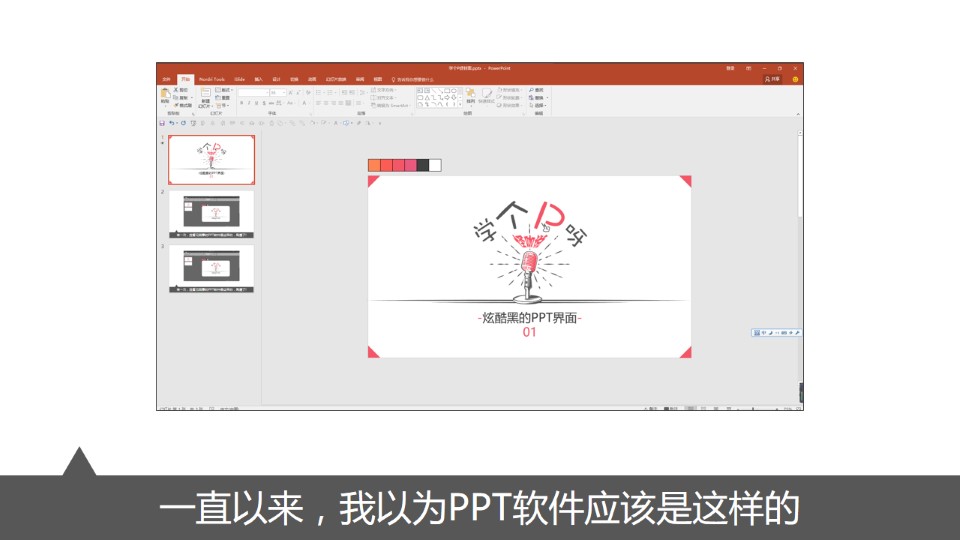
Task: Select slide 2 thumbnail in the slide panel
Action: pos(211,212)
